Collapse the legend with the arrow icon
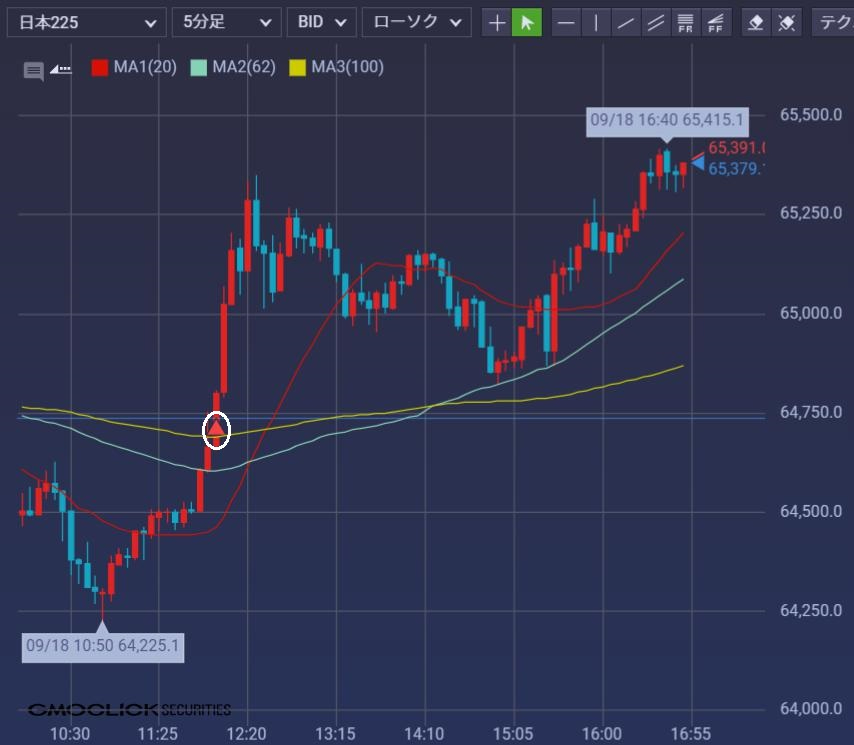The image size is (854, 745). pyautogui.click(x=60, y=69)
